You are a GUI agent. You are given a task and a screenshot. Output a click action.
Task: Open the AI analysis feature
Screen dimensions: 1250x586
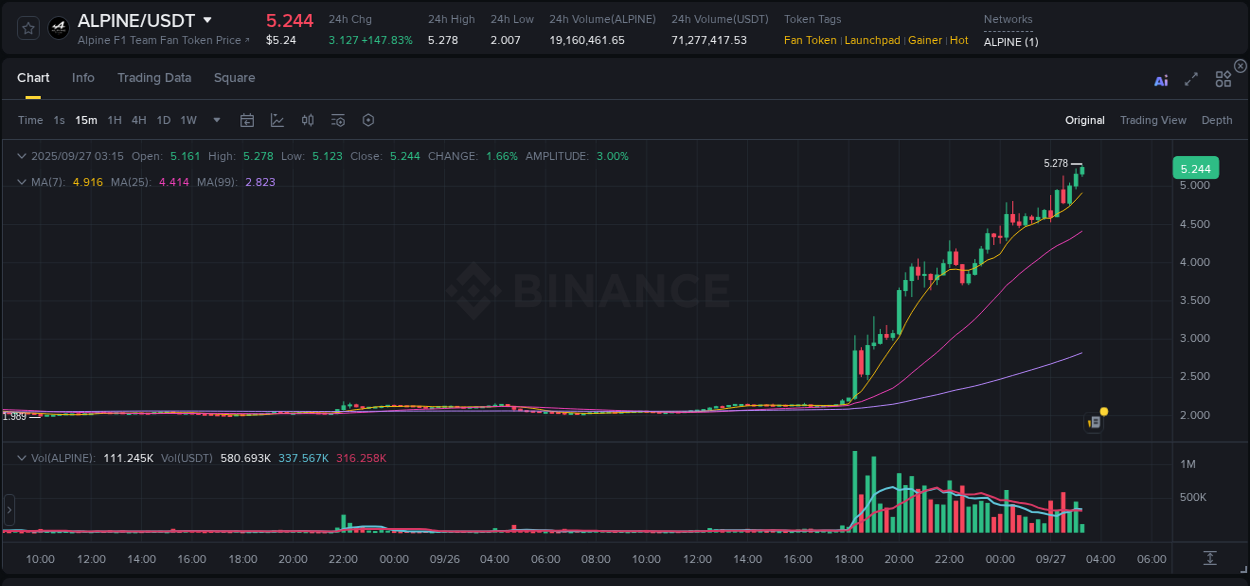pos(1160,80)
